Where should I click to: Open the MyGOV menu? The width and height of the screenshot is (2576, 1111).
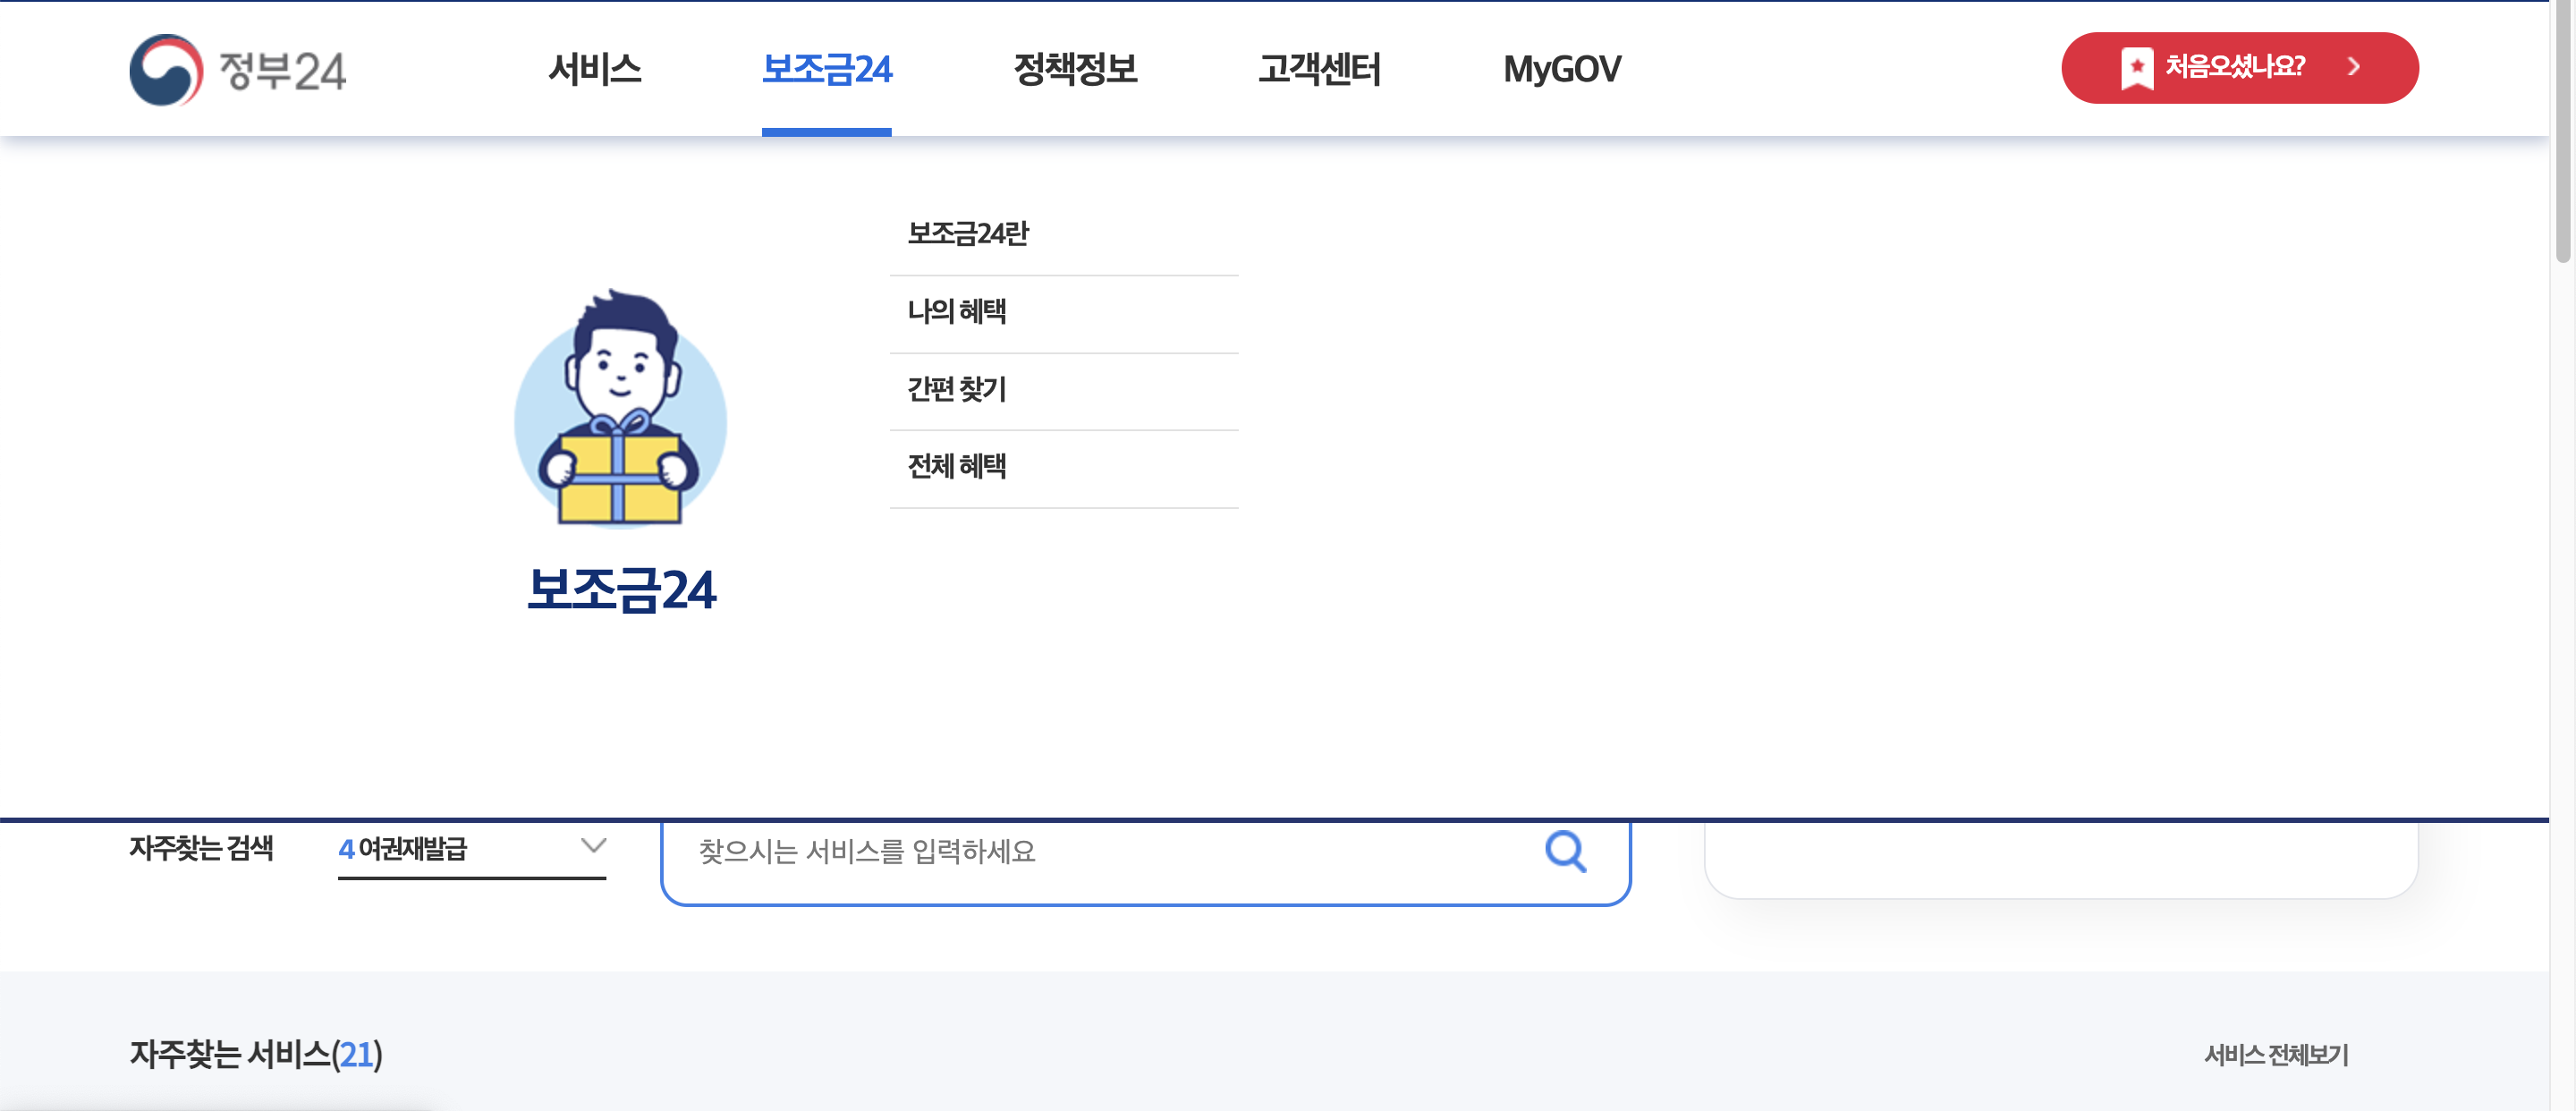(1561, 69)
